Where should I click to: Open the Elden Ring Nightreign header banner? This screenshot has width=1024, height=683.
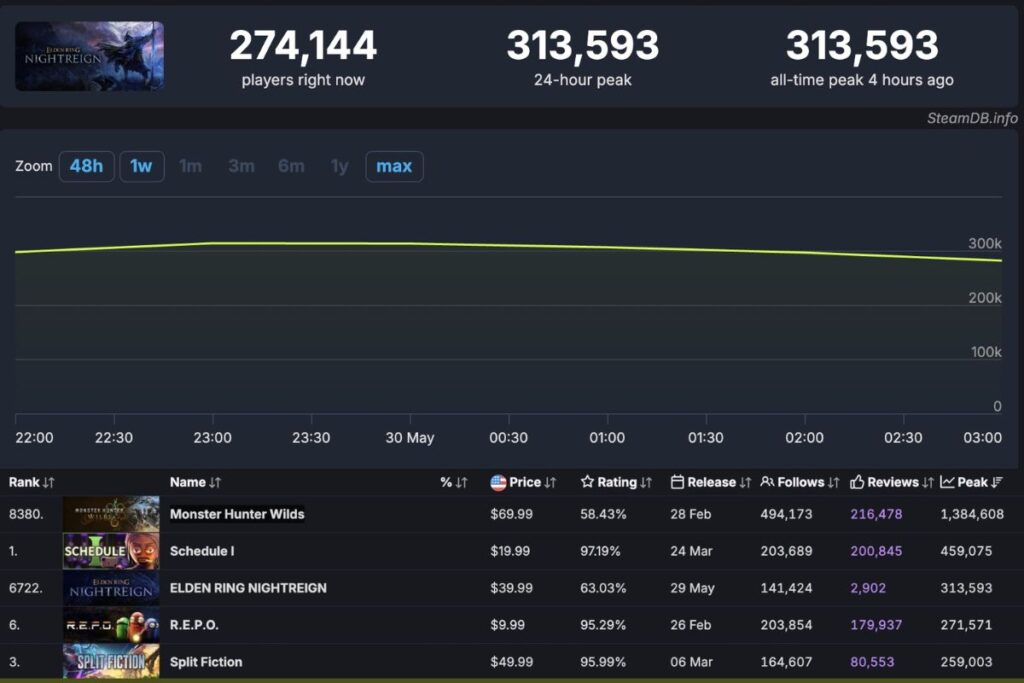(x=89, y=56)
